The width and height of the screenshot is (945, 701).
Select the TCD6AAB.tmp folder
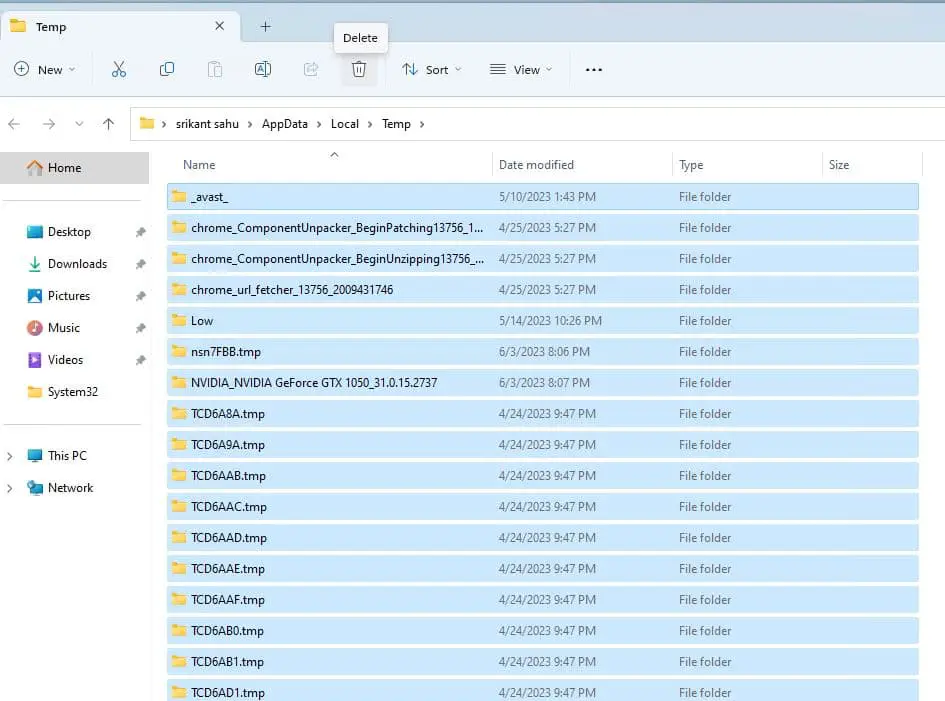tap(542, 476)
